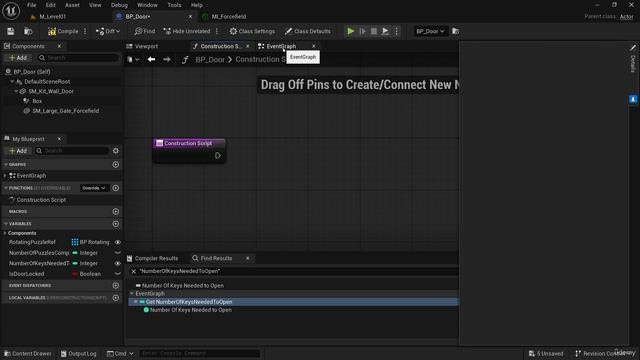640x360 pixels.
Task: Compile the BP_Door blueprint
Action: pyautogui.click(x=63, y=31)
